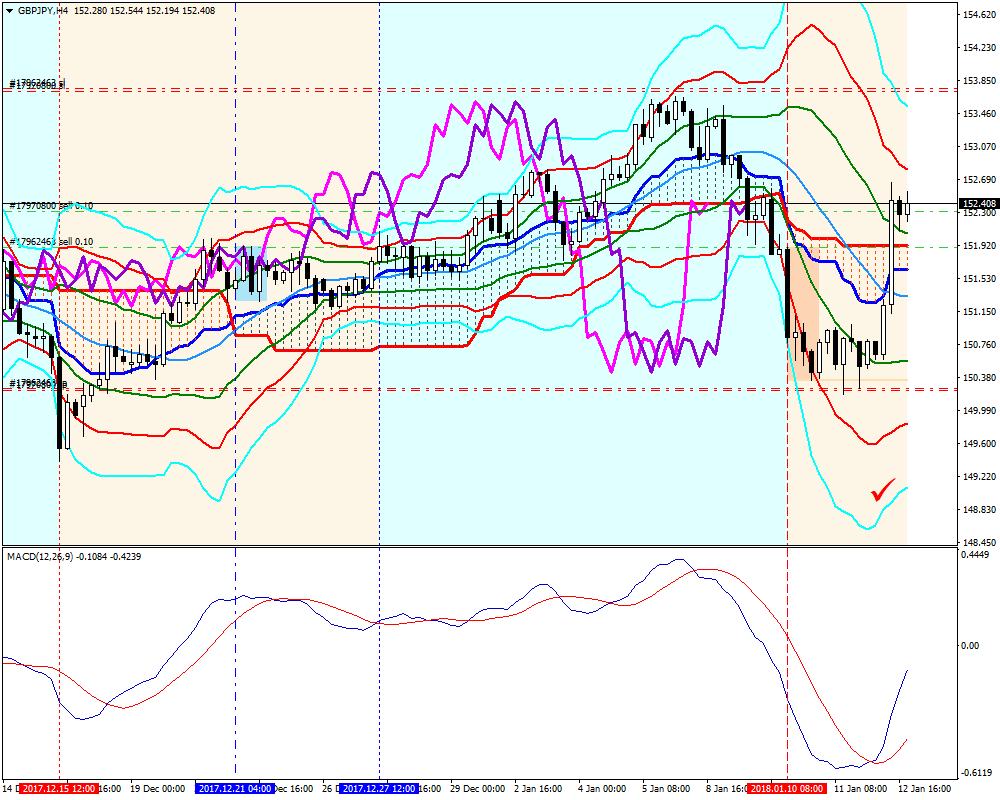Click the 154.620 label on the price axis
The width and height of the screenshot is (1000, 800).
coord(978,14)
